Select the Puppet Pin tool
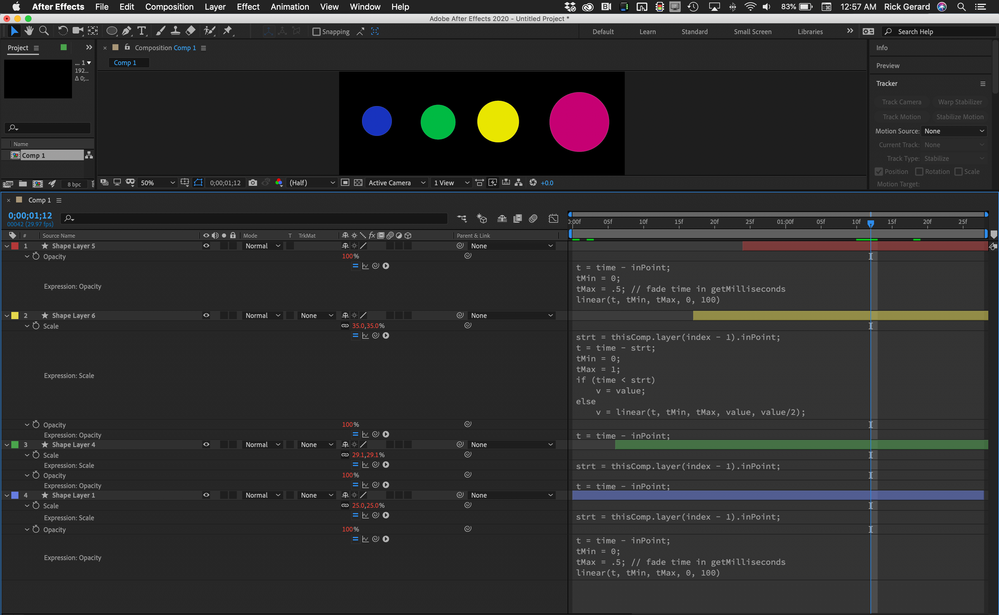Image resolution: width=999 pixels, height=615 pixels. click(x=227, y=31)
